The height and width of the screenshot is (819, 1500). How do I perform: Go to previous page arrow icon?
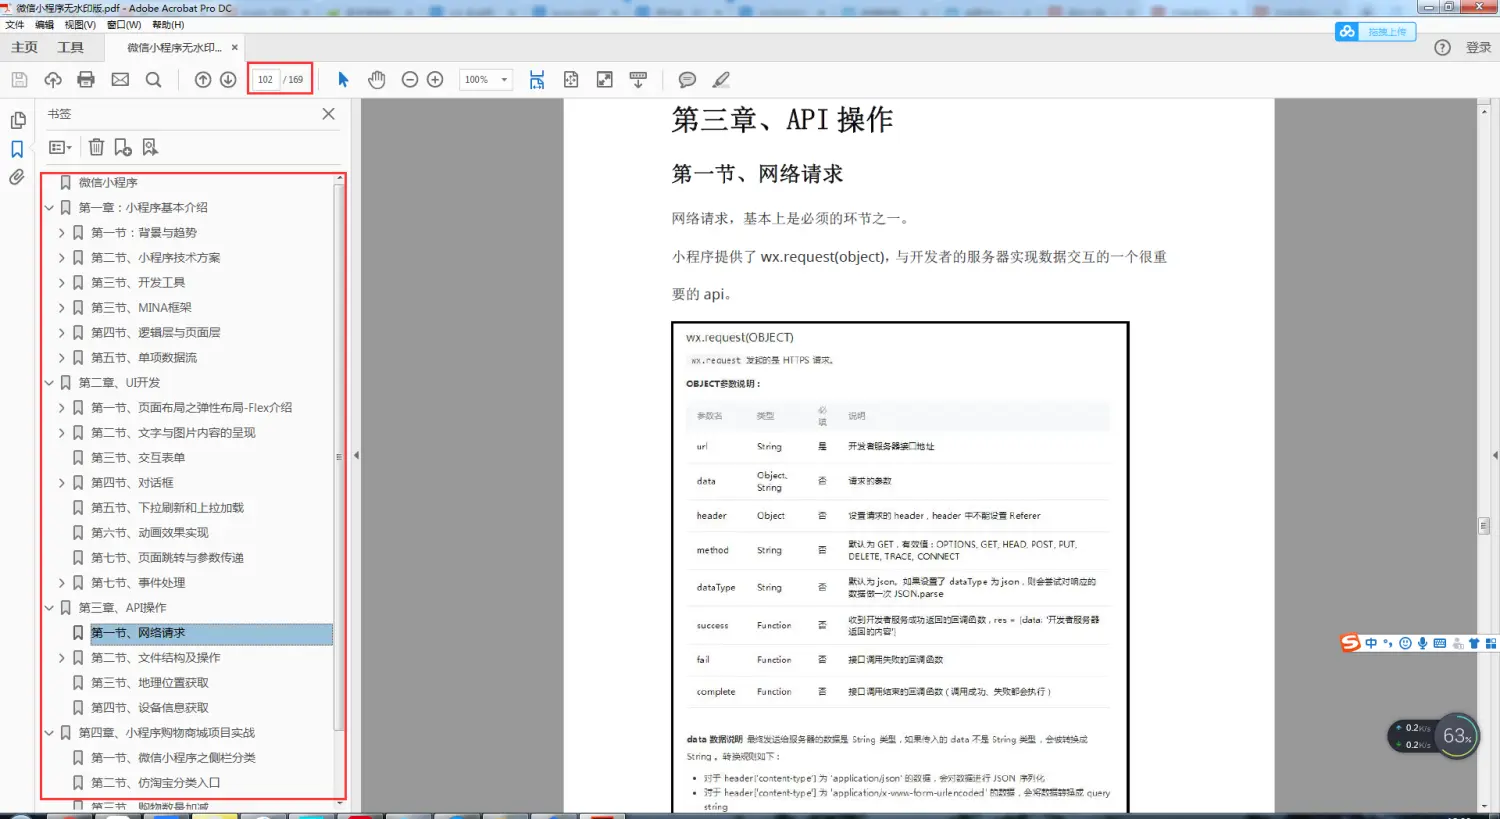pyautogui.click(x=203, y=80)
